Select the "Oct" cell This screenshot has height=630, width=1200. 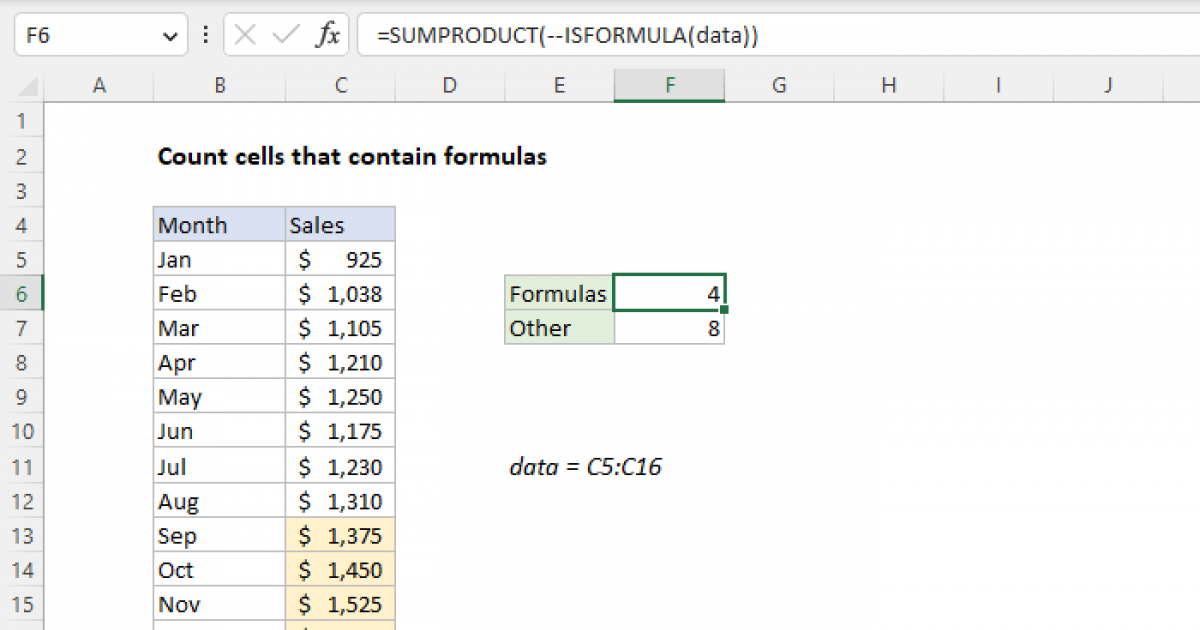click(219, 571)
